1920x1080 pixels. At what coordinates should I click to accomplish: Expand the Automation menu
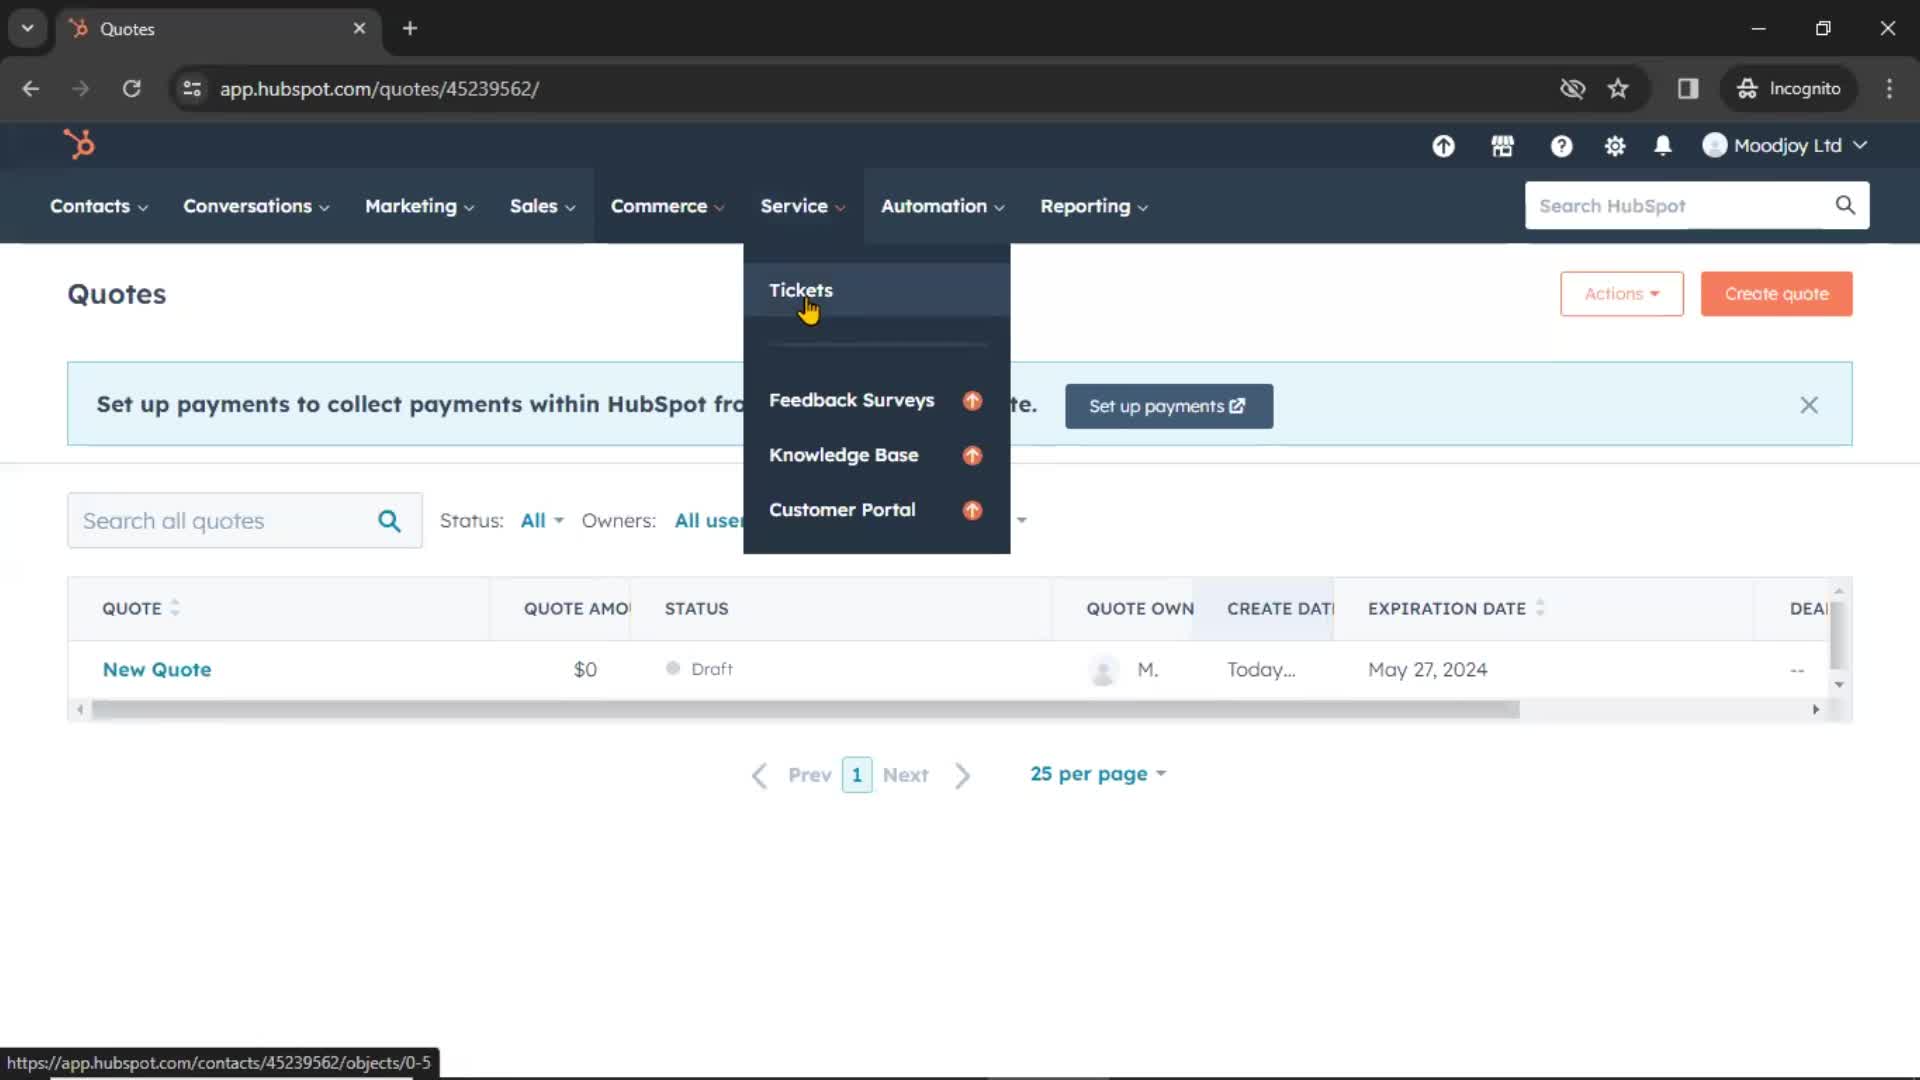point(942,206)
